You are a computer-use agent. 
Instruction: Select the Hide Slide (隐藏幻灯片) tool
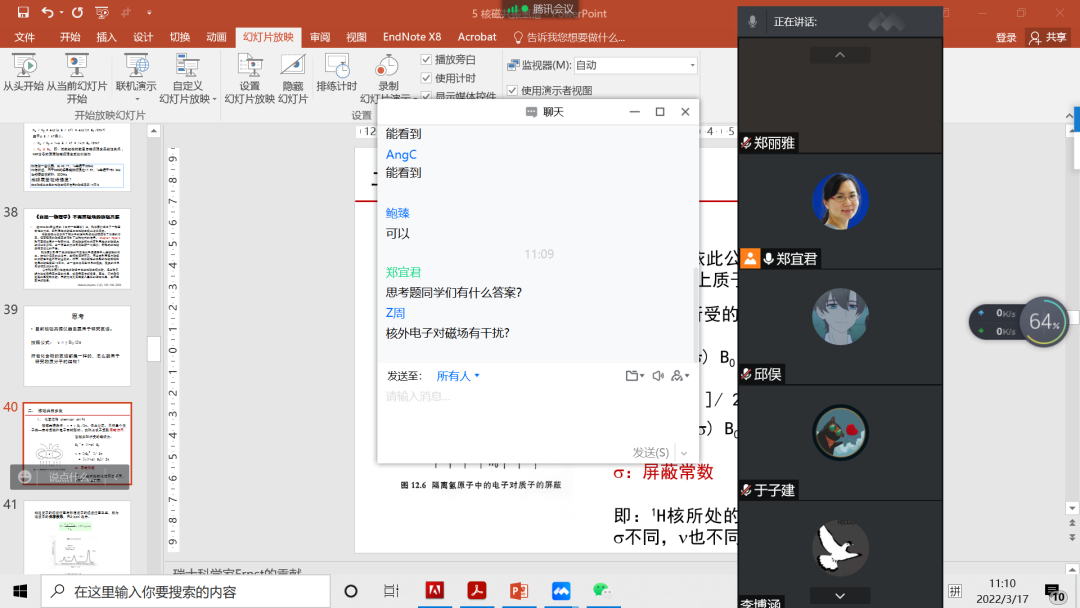point(293,75)
